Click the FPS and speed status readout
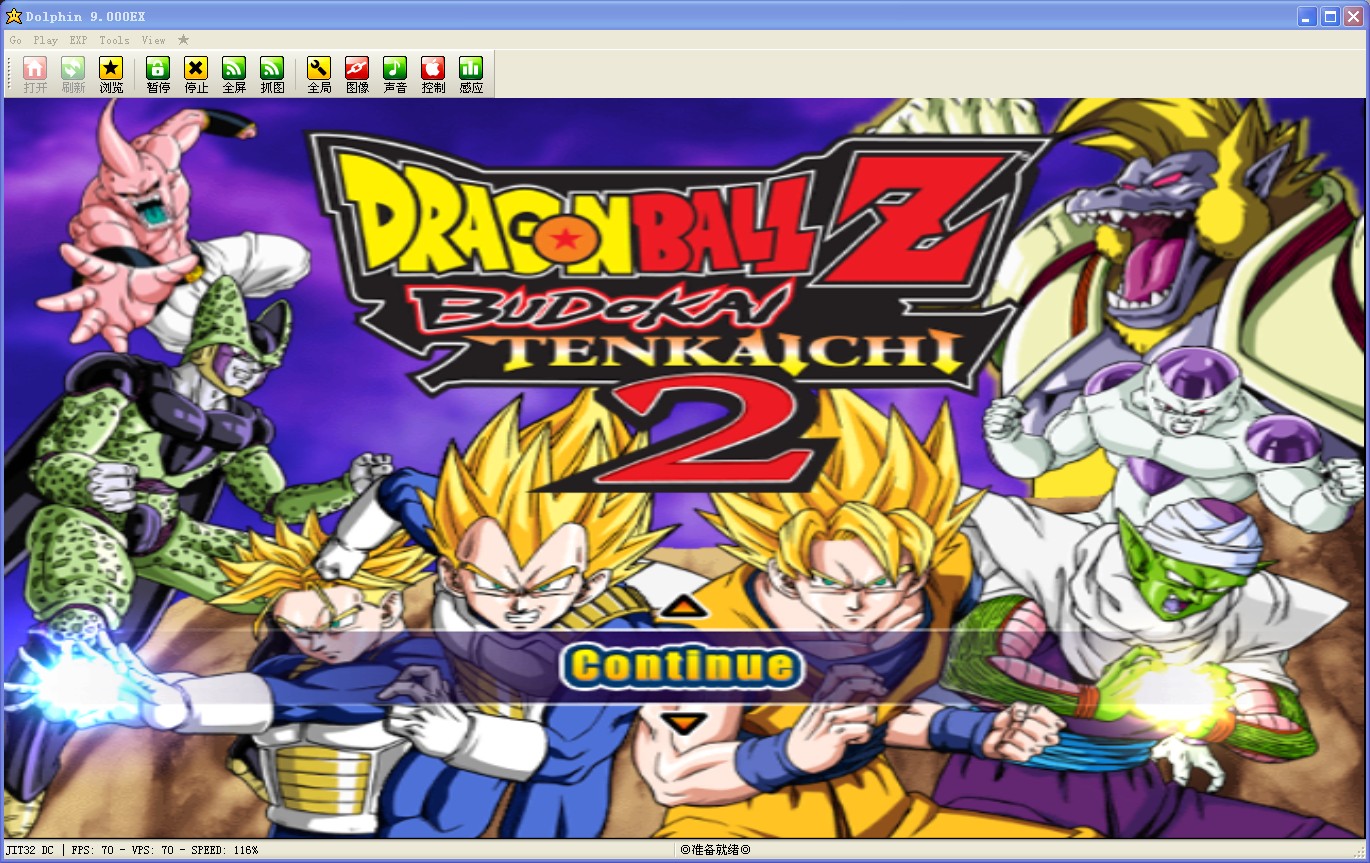 click(x=165, y=850)
